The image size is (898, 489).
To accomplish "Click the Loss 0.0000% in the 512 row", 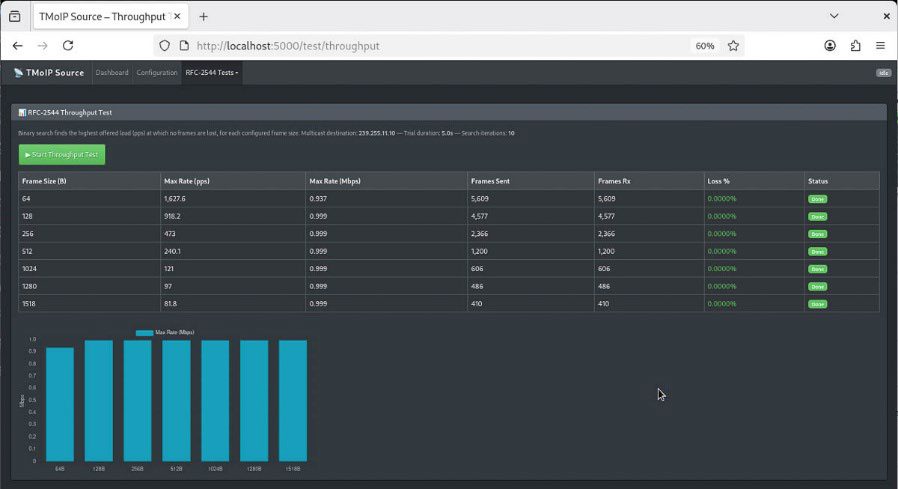I will (x=722, y=251).
